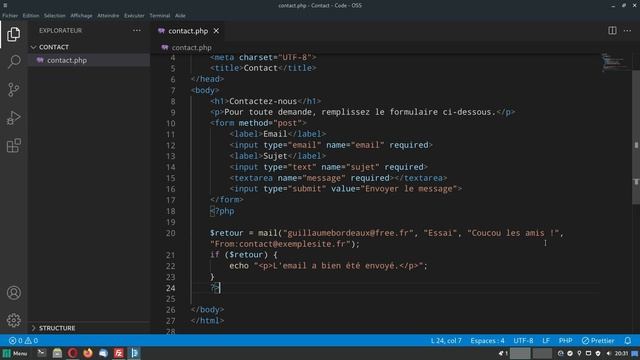This screenshot has height=360, width=640.
Task: Launch Opera from the taskbar
Action: pyautogui.click(x=73, y=353)
